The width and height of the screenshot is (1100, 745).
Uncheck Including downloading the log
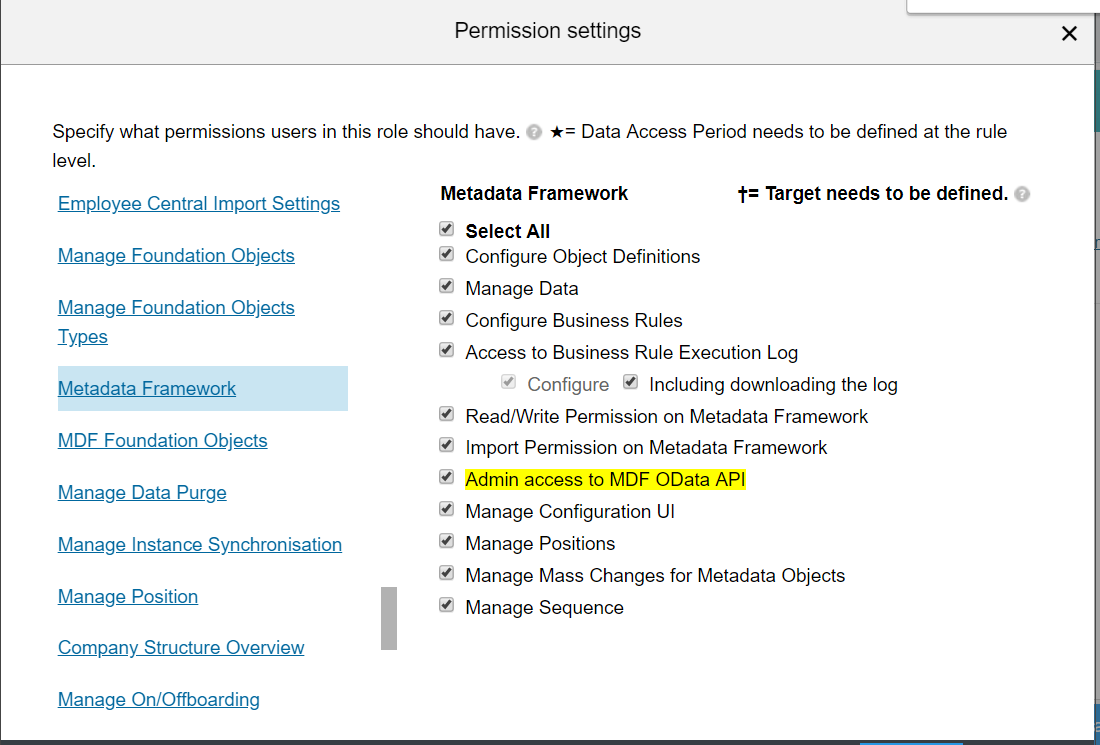pos(631,382)
